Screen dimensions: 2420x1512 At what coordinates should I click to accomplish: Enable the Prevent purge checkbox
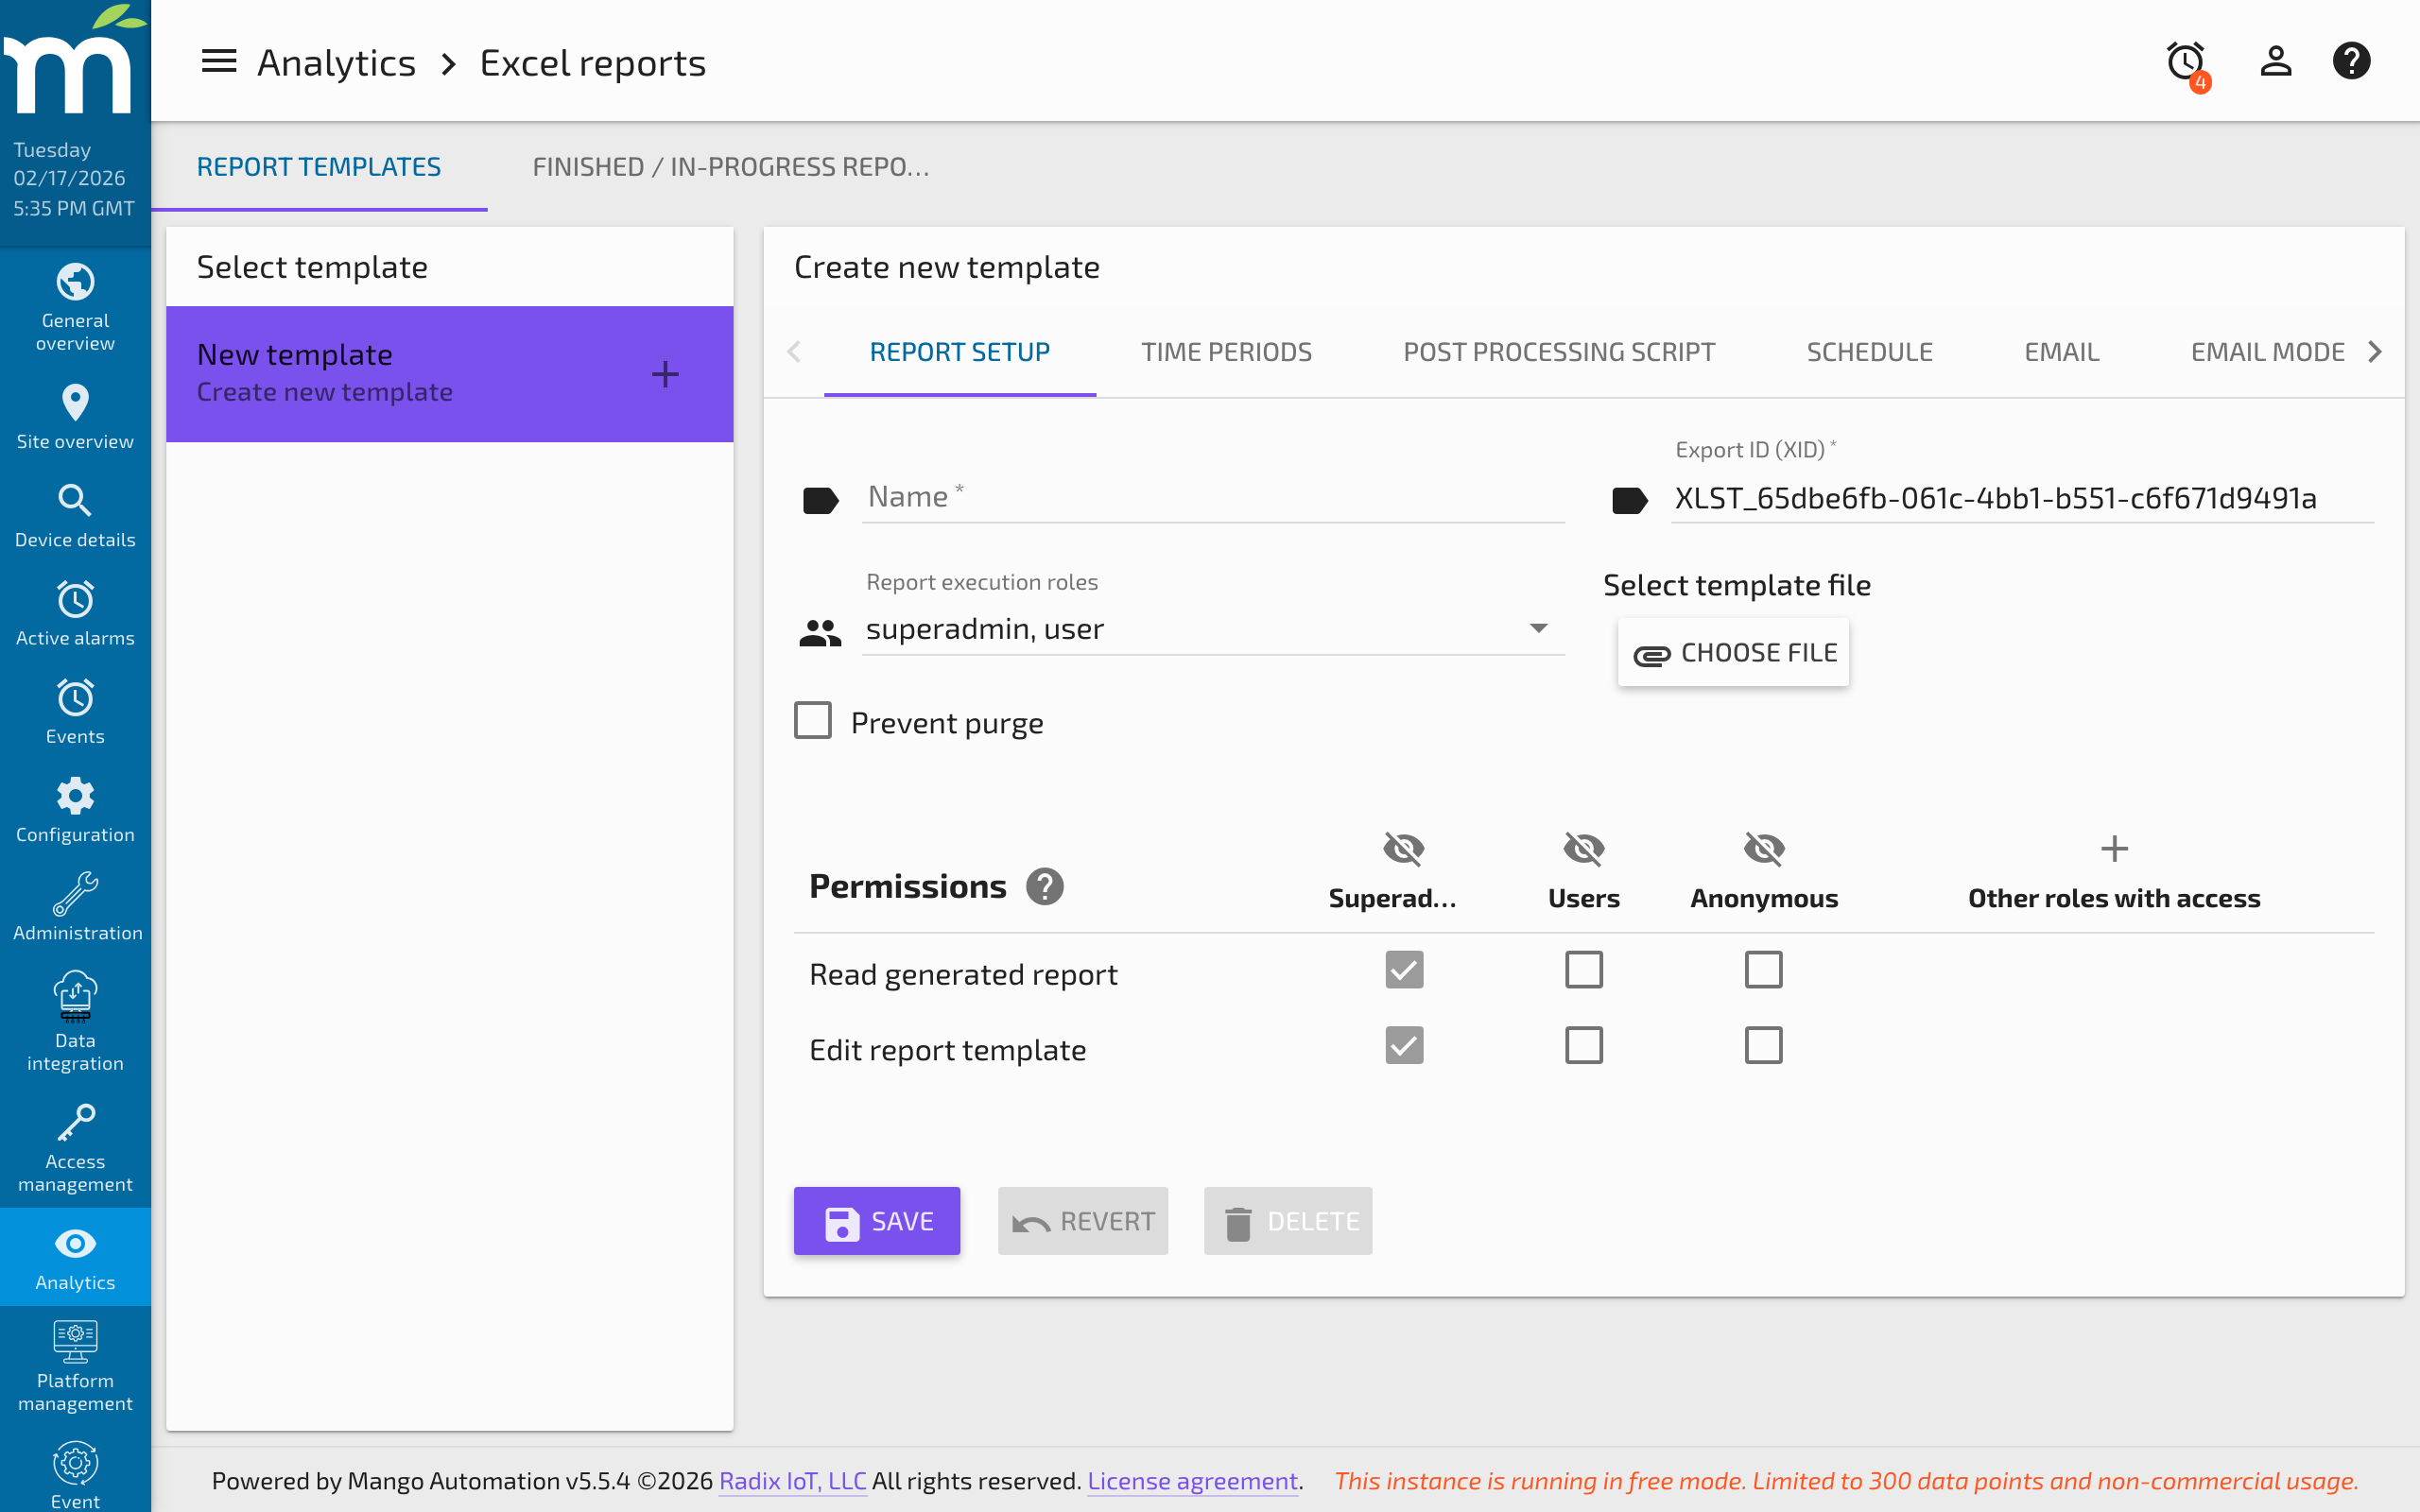click(x=813, y=720)
